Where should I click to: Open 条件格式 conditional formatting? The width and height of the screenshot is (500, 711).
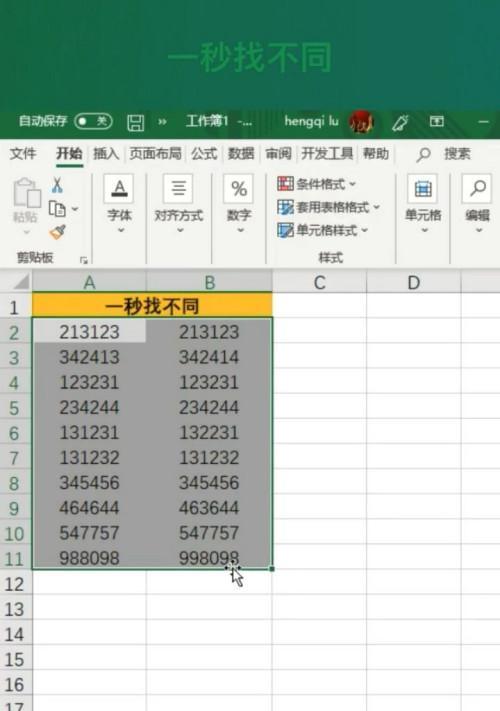tap(316, 184)
